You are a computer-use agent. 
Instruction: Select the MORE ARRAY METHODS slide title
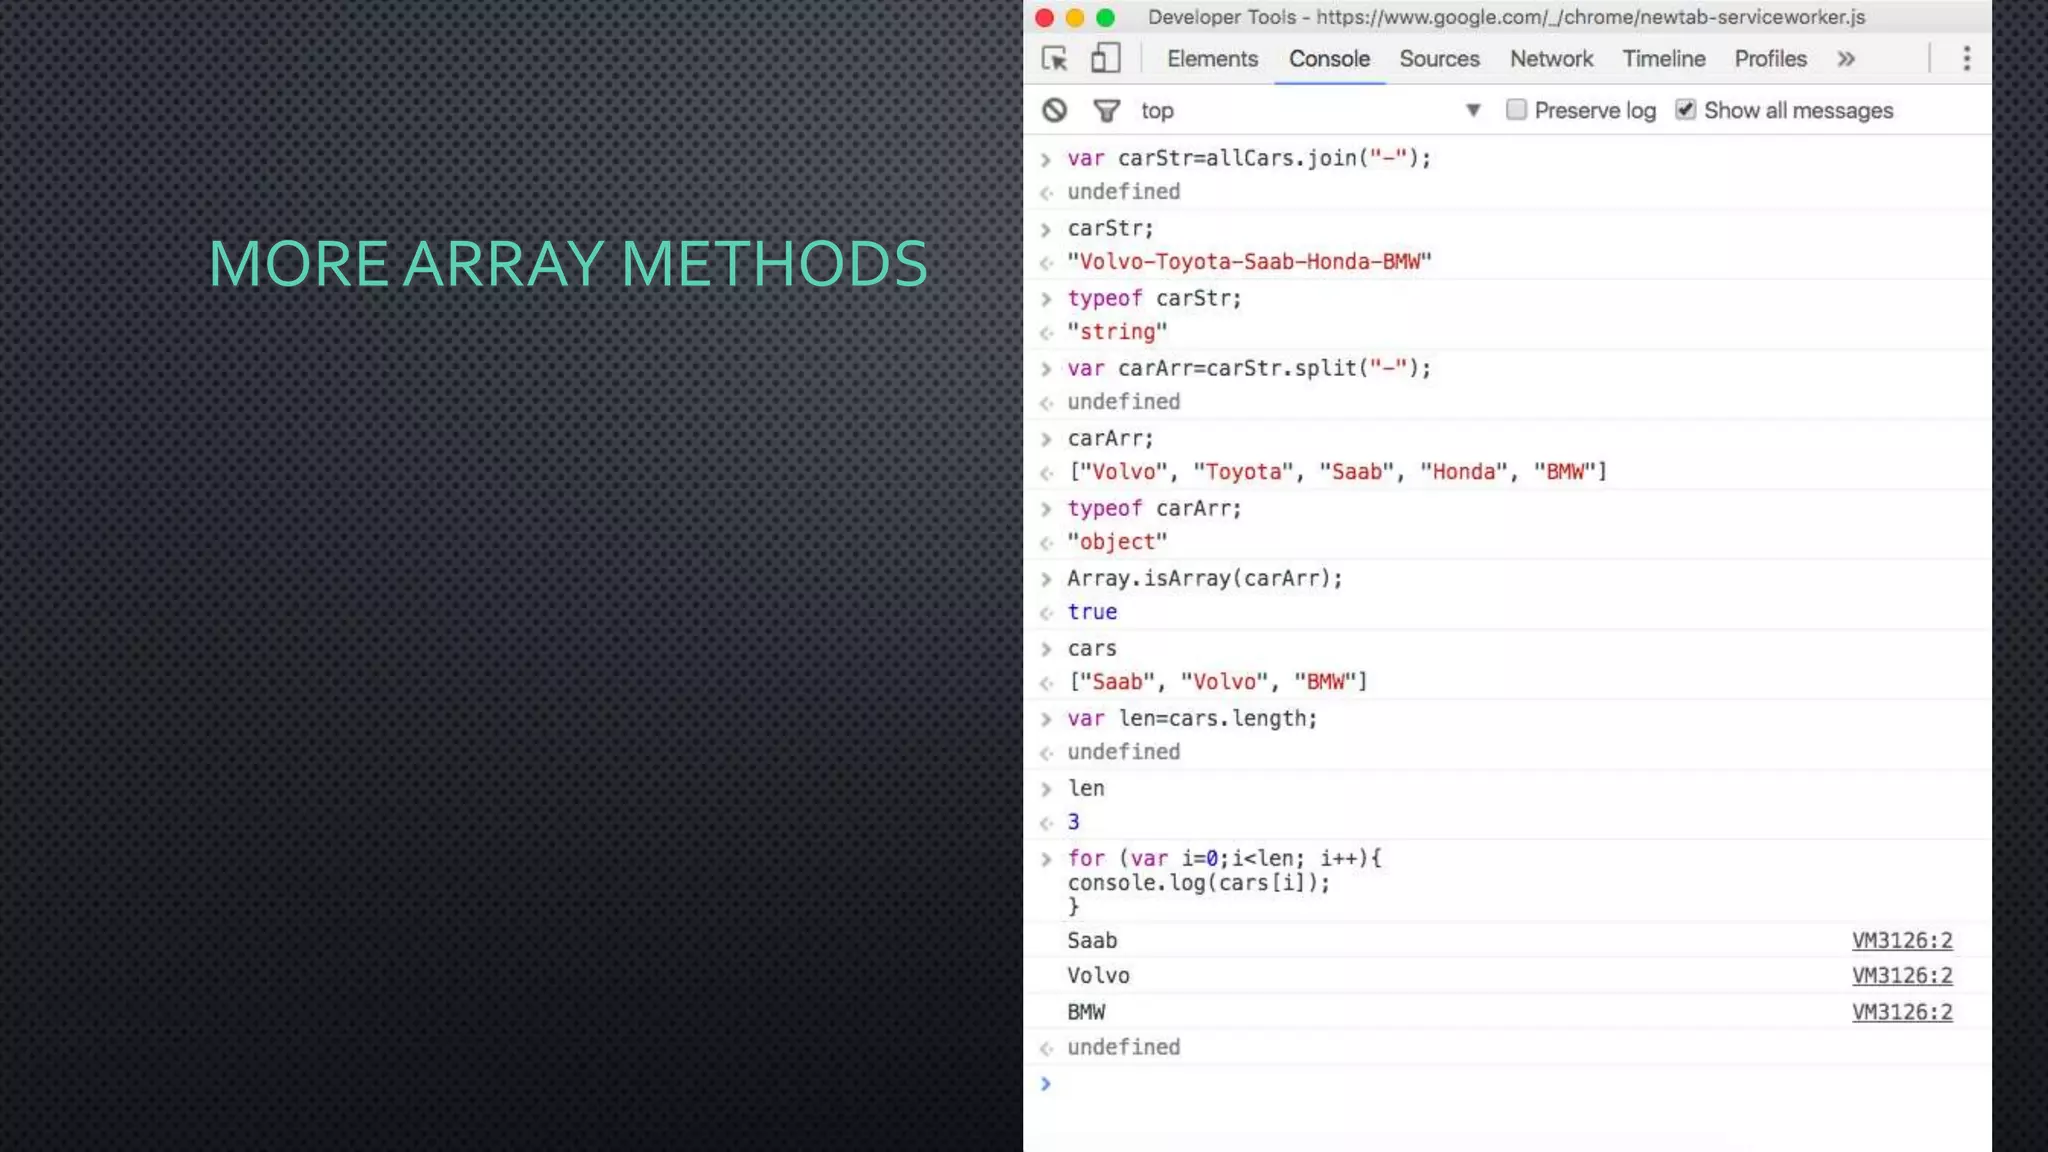tap(568, 263)
